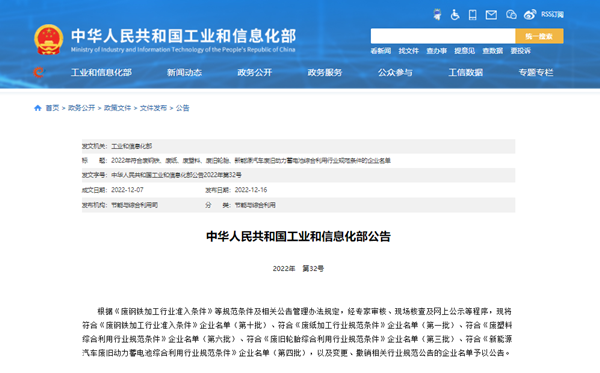Click the 看新闻 quick link

(x=381, y=51)
